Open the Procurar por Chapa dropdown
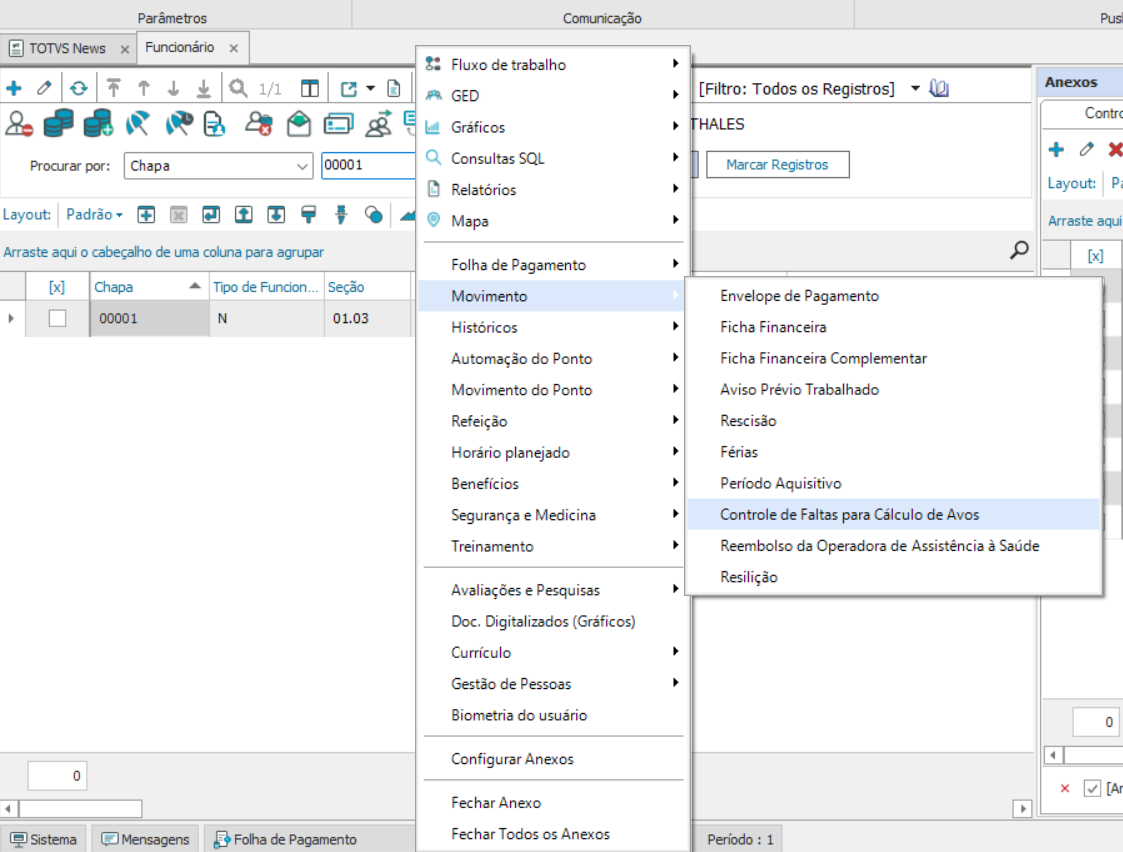 coord(302,166)
